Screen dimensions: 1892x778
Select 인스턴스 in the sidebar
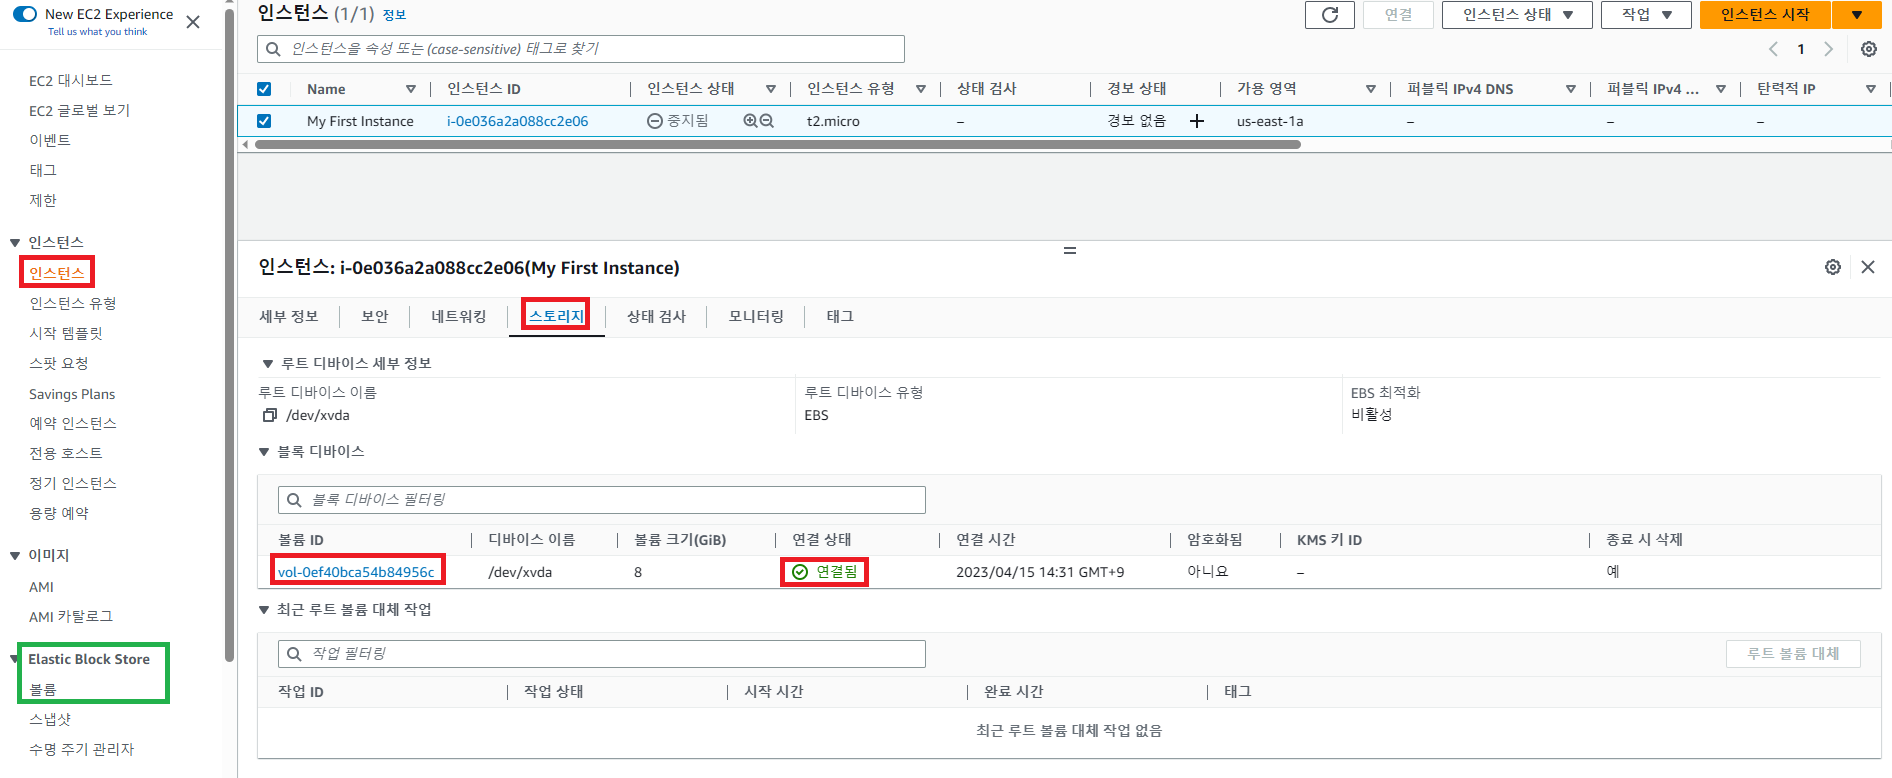tap(56, 273)
